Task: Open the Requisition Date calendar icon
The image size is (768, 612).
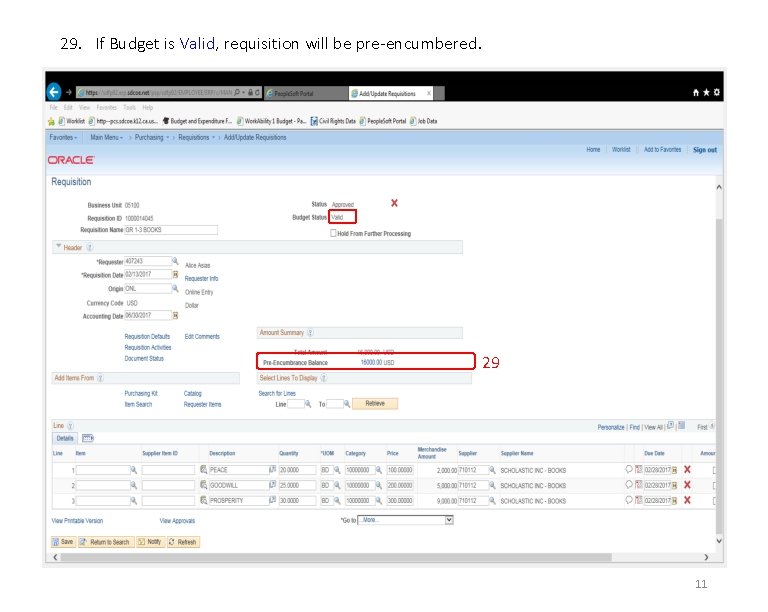Action: coord(175,275)
